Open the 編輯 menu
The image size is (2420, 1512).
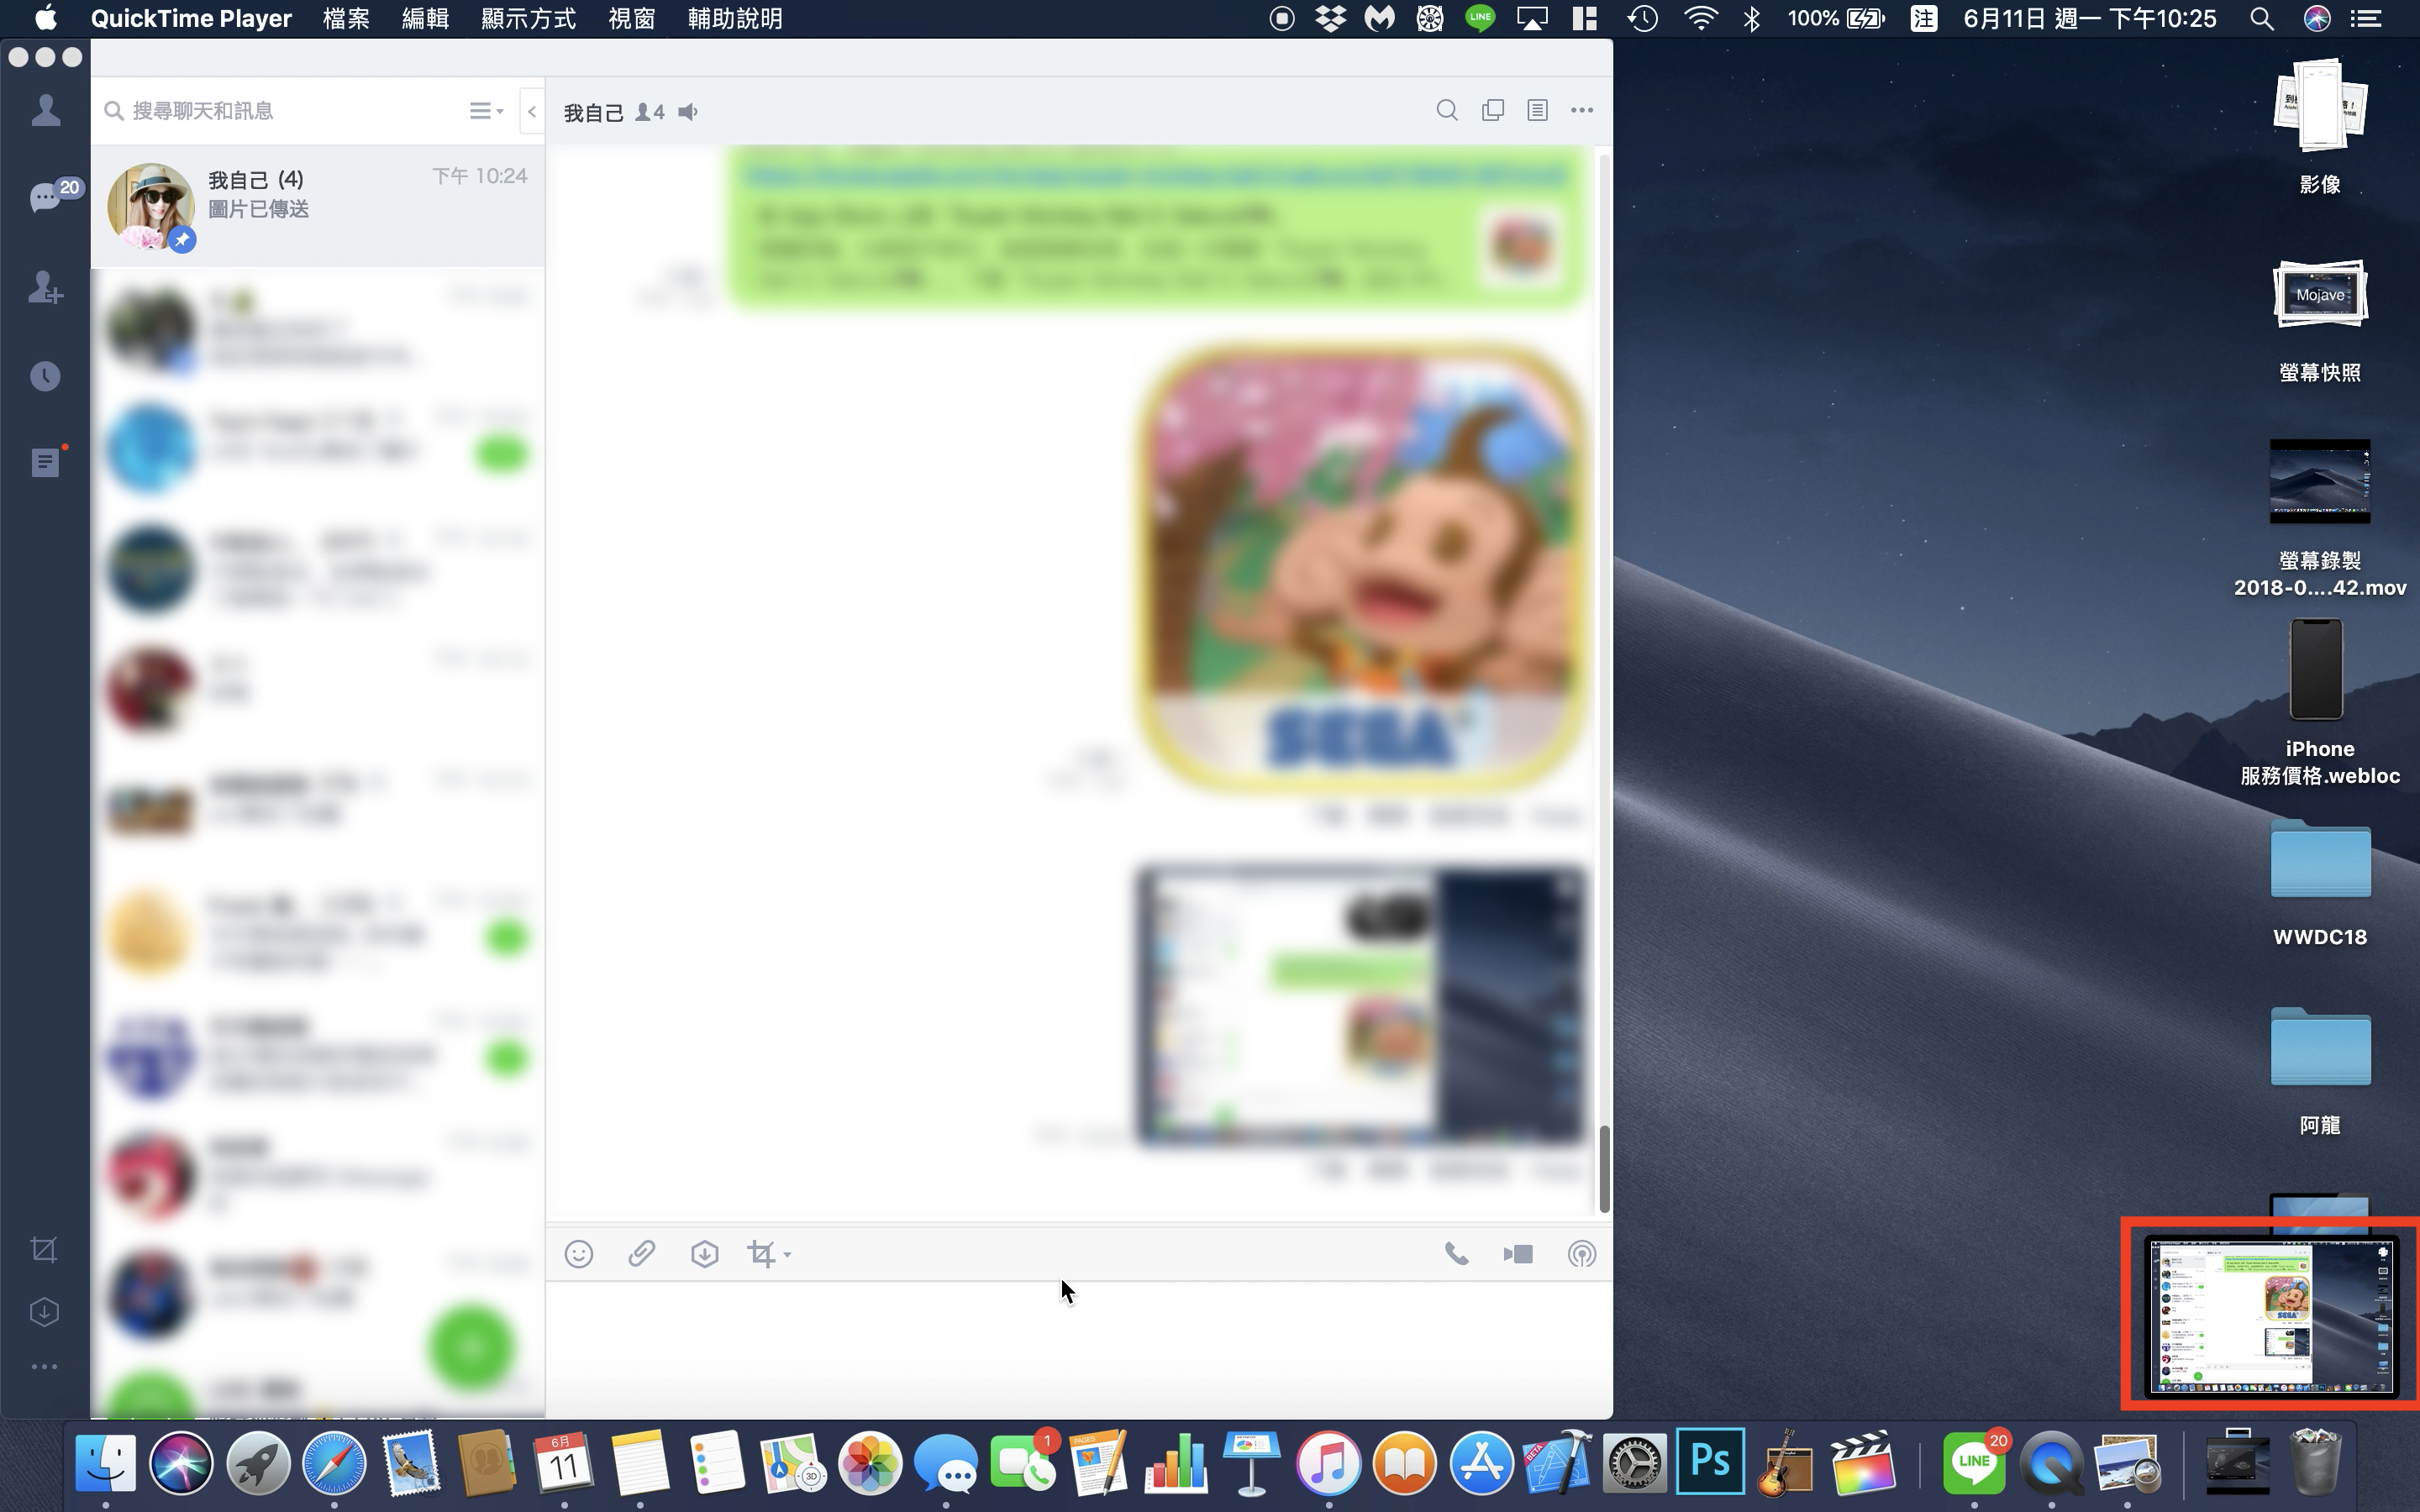(425, 18)
